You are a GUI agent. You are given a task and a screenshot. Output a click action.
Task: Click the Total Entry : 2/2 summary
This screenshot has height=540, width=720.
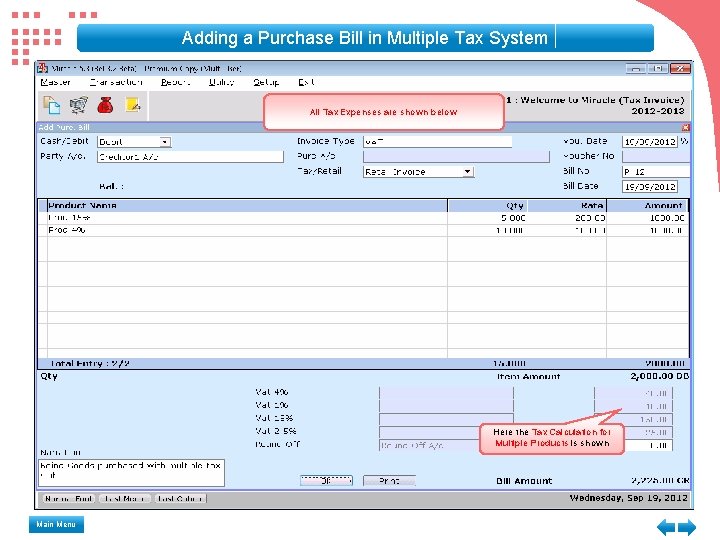click(x=90, y=364)
